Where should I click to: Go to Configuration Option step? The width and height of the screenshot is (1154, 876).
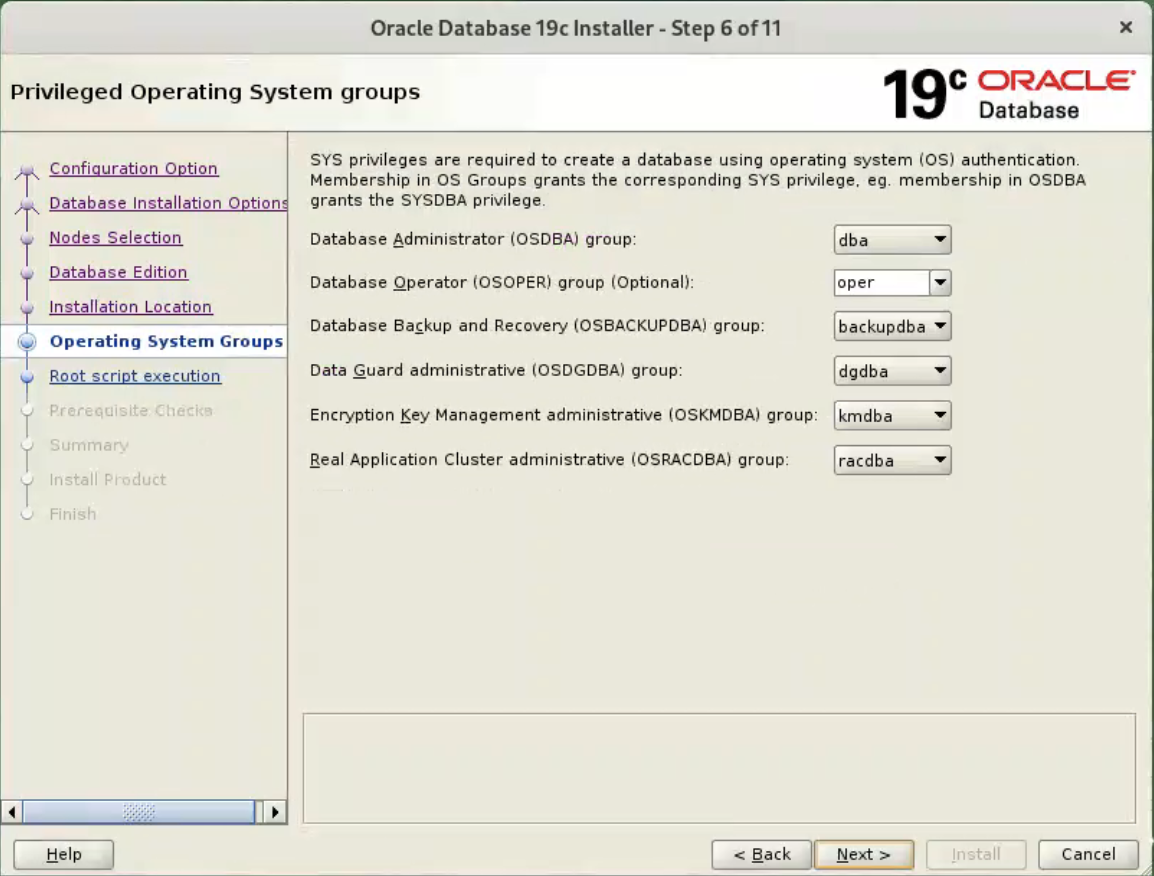click(133, 169)
